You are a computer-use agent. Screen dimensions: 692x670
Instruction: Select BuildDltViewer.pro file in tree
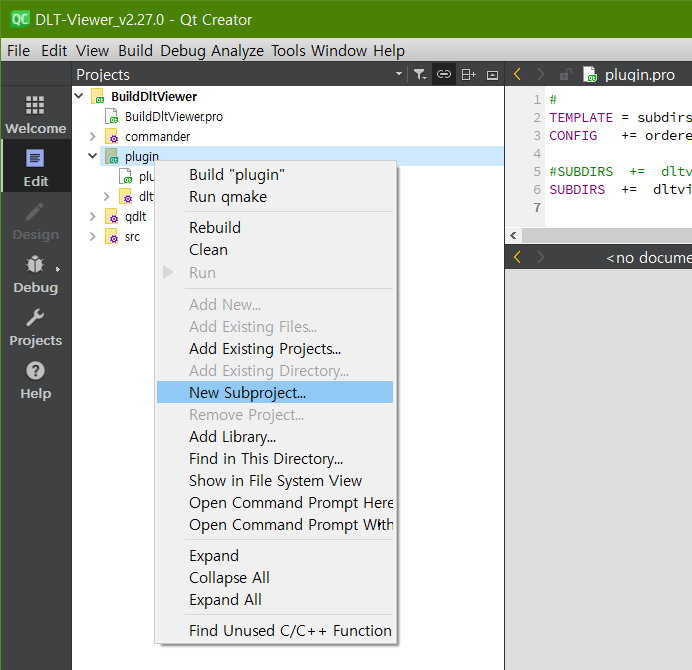tap(174, 117)
